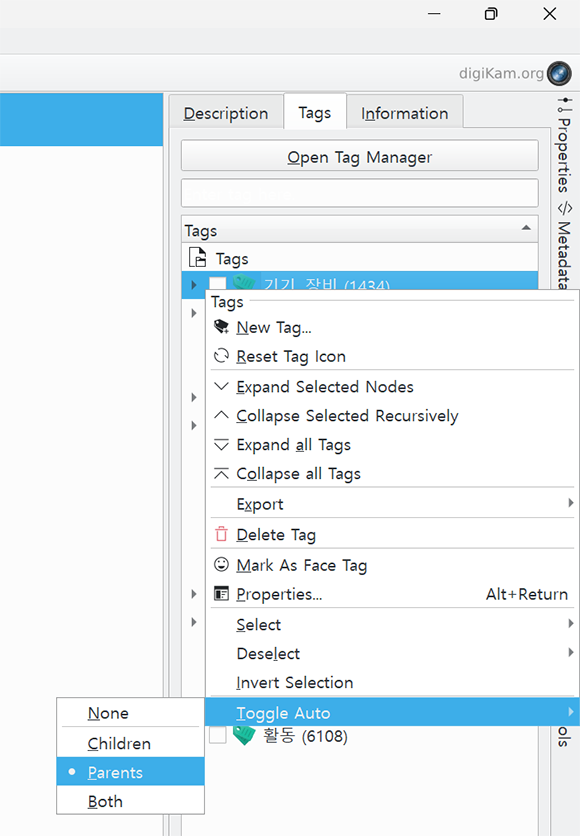Screen dimensions: 580x836
Task: Expand the highlighted tag tree node arrow
Action: (194, 285)
